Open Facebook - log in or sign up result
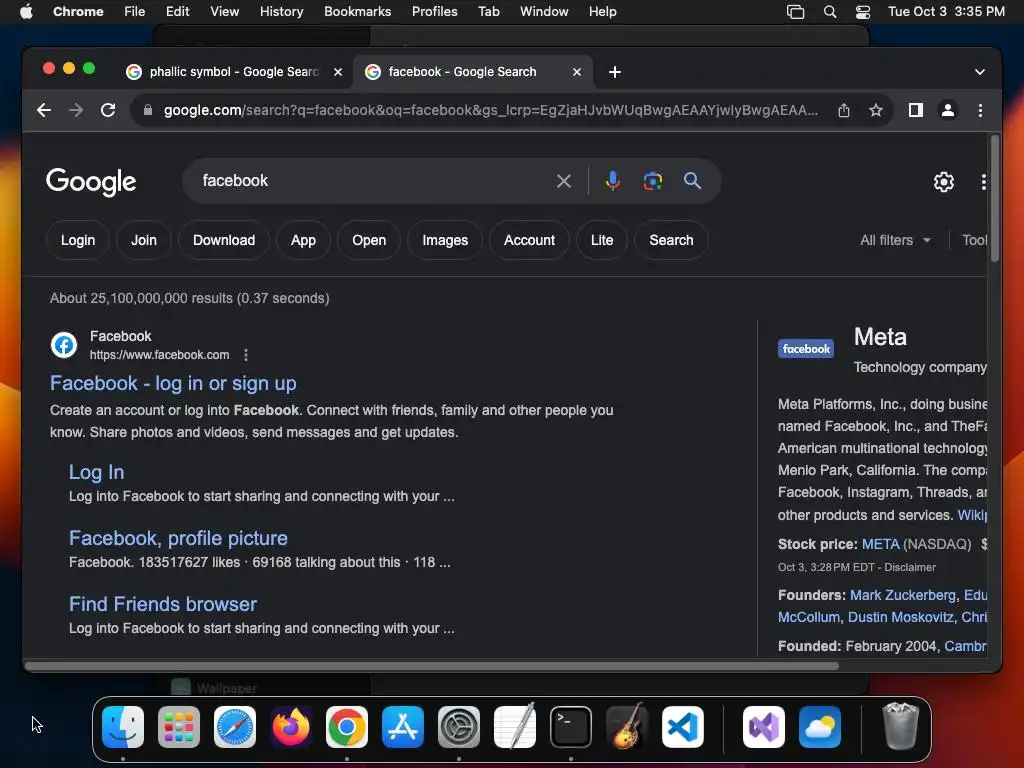This screenshot has width=1024, height=768. pos(173,383)
